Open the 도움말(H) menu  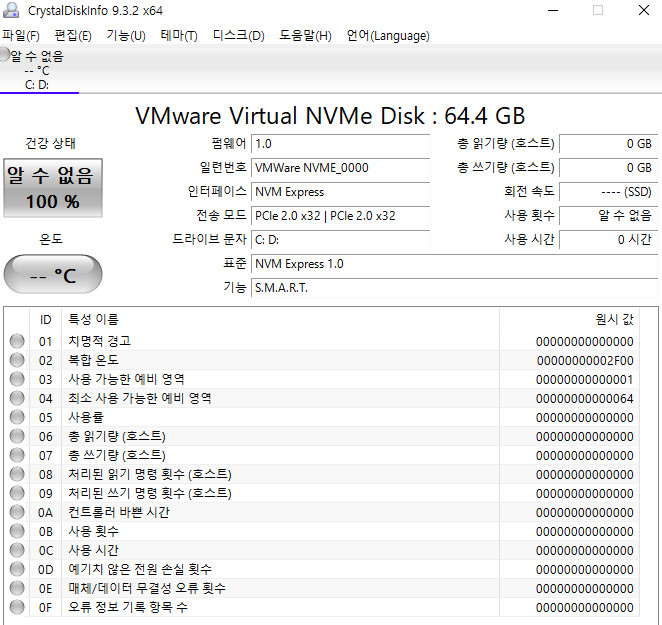click(305, 35)
